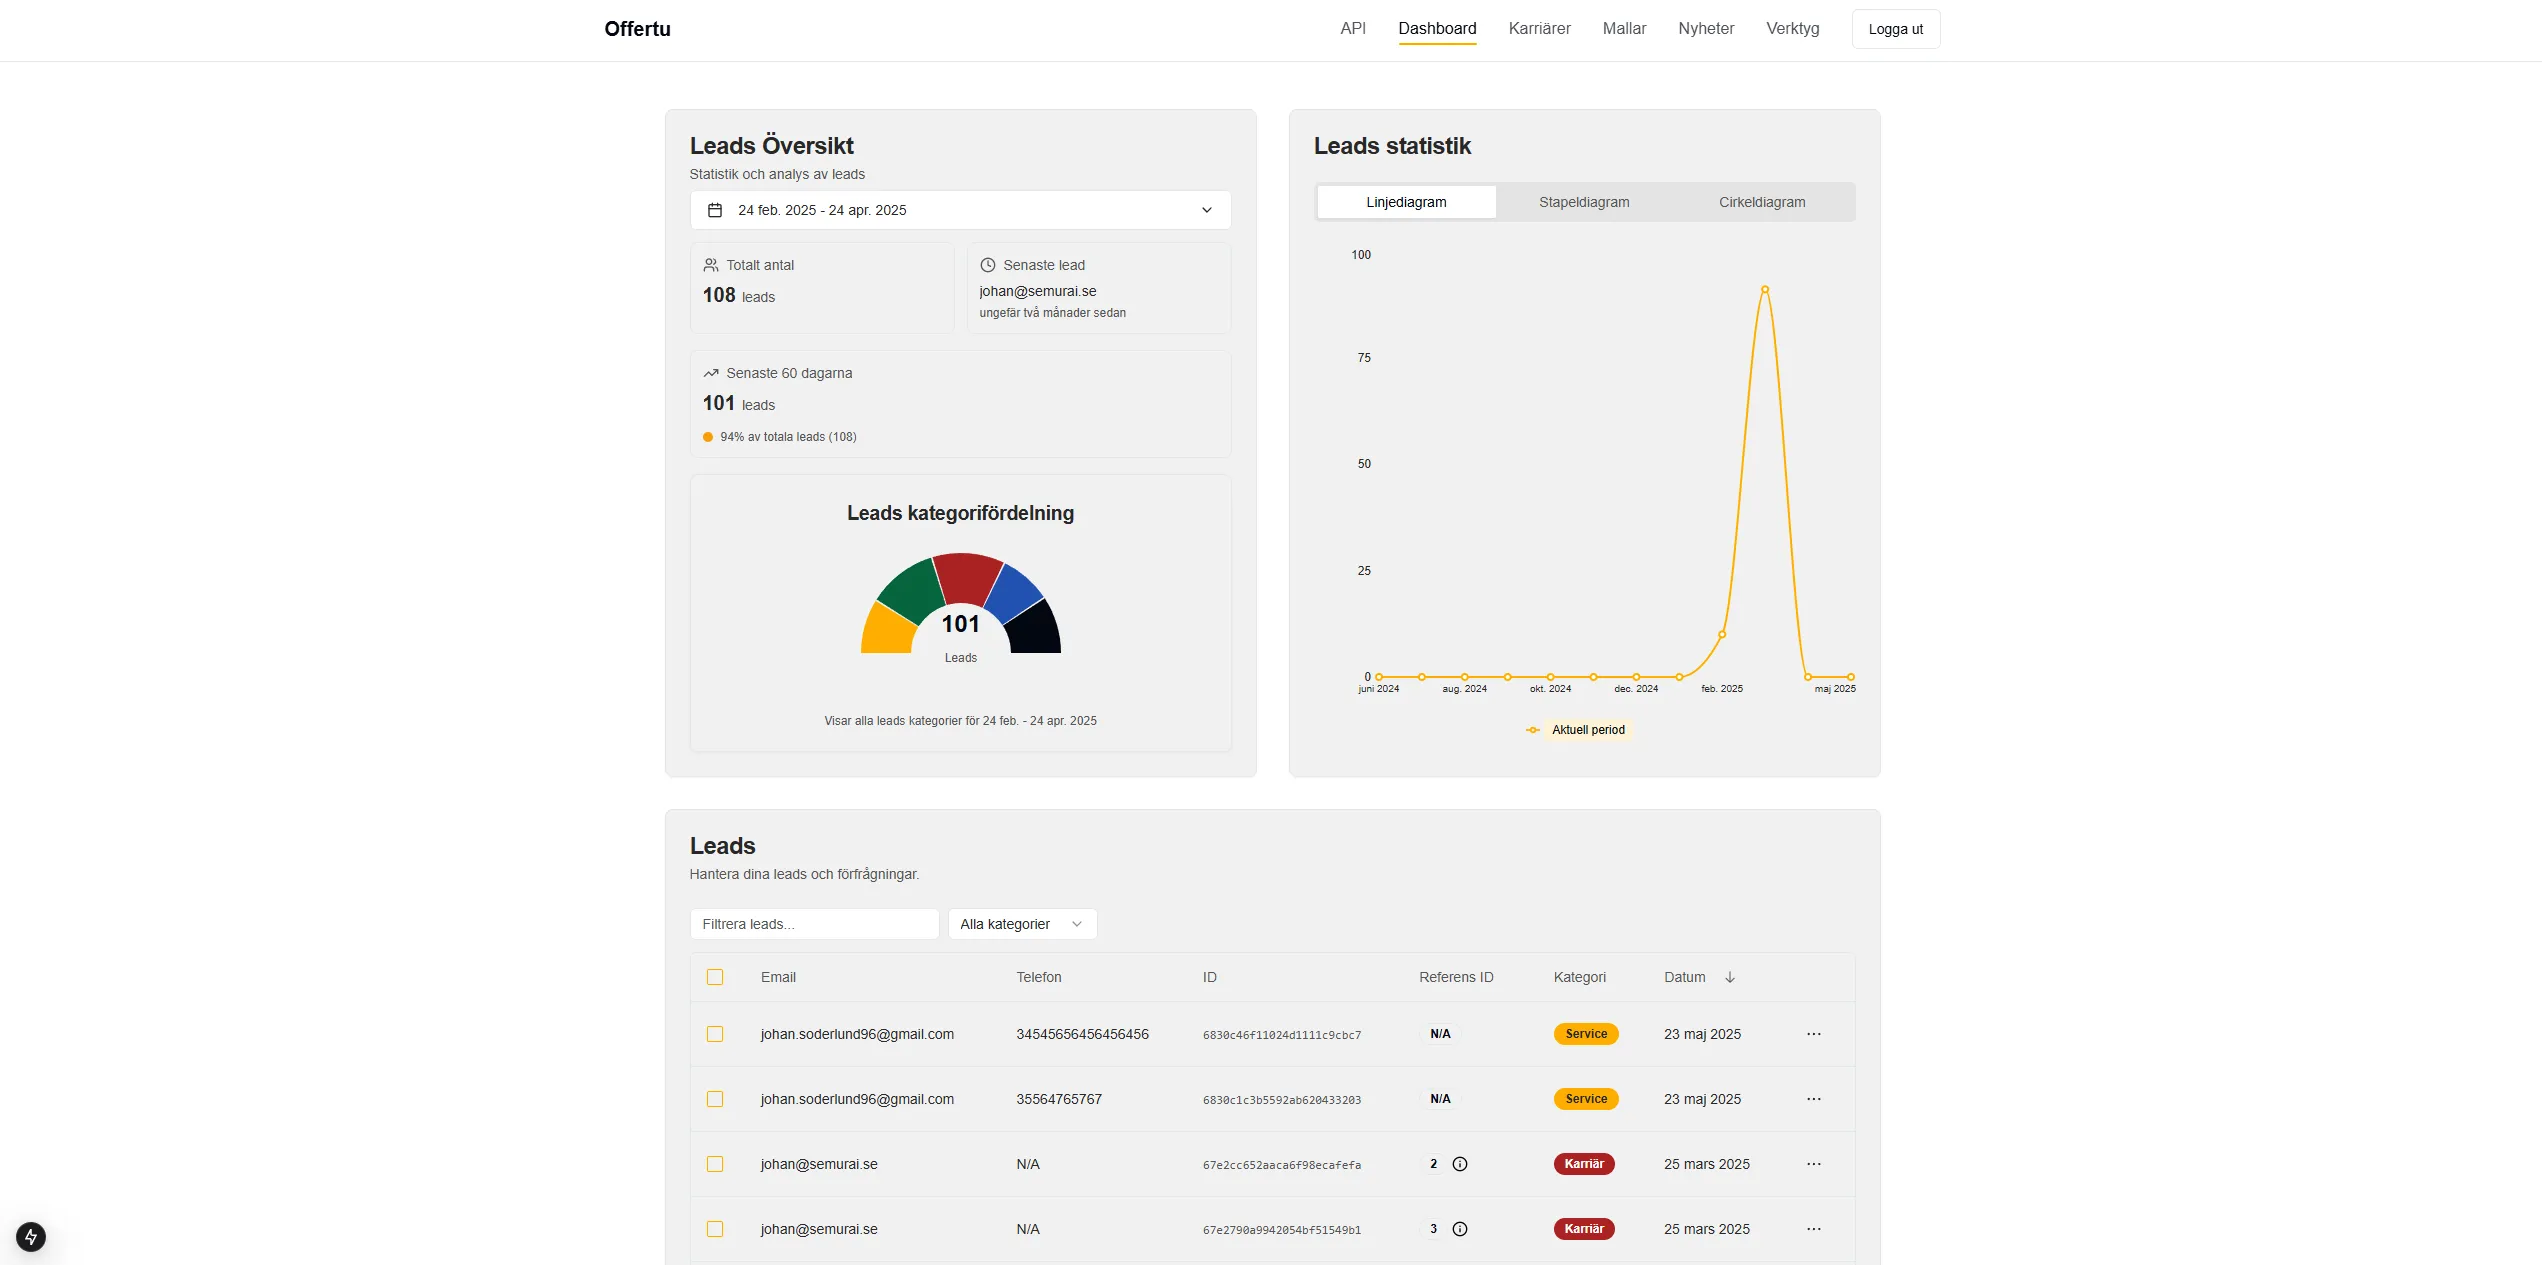2542x1265 pixels.
Task: Click N/A reference badge in row phone 35564765767
Action: [1440, 1099]
